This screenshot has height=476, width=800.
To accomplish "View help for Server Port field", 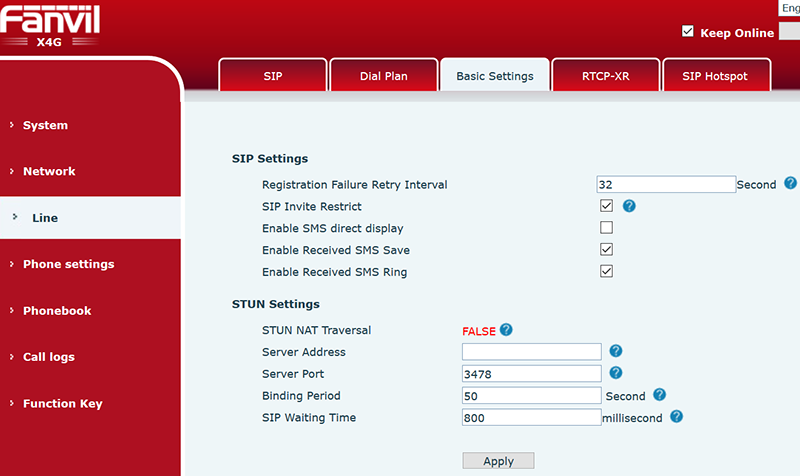I will click(x=616, y=373).
